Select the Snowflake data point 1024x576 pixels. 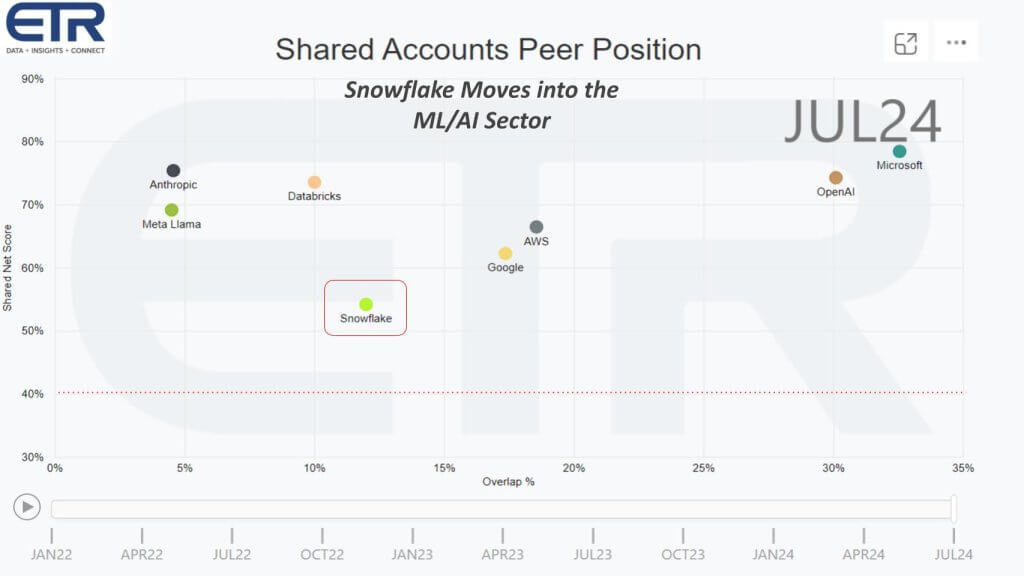click(366, 304)
